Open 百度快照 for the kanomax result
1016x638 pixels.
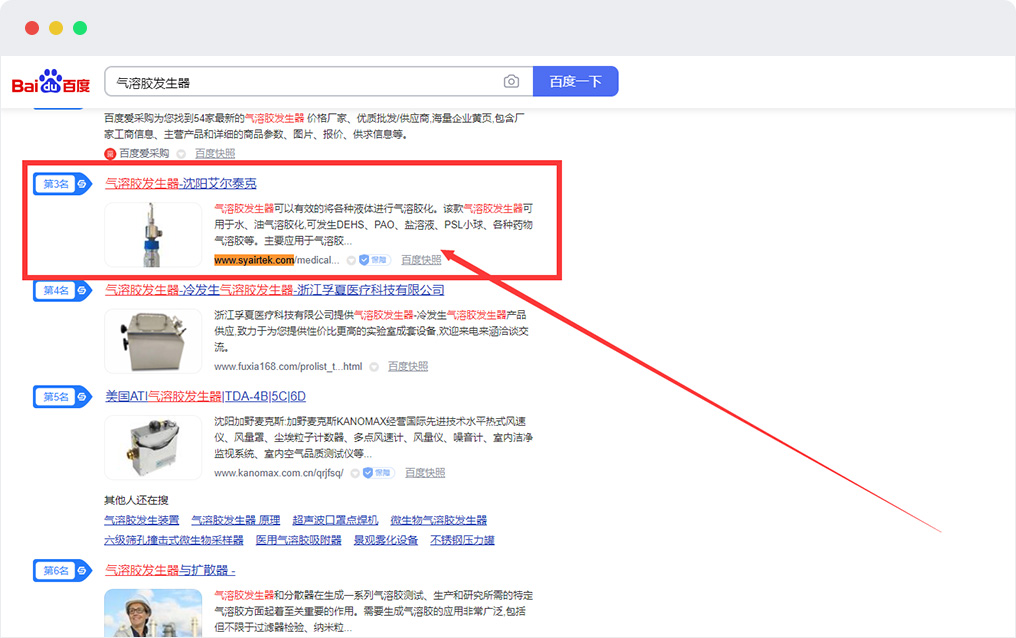(x=425, y=473)
